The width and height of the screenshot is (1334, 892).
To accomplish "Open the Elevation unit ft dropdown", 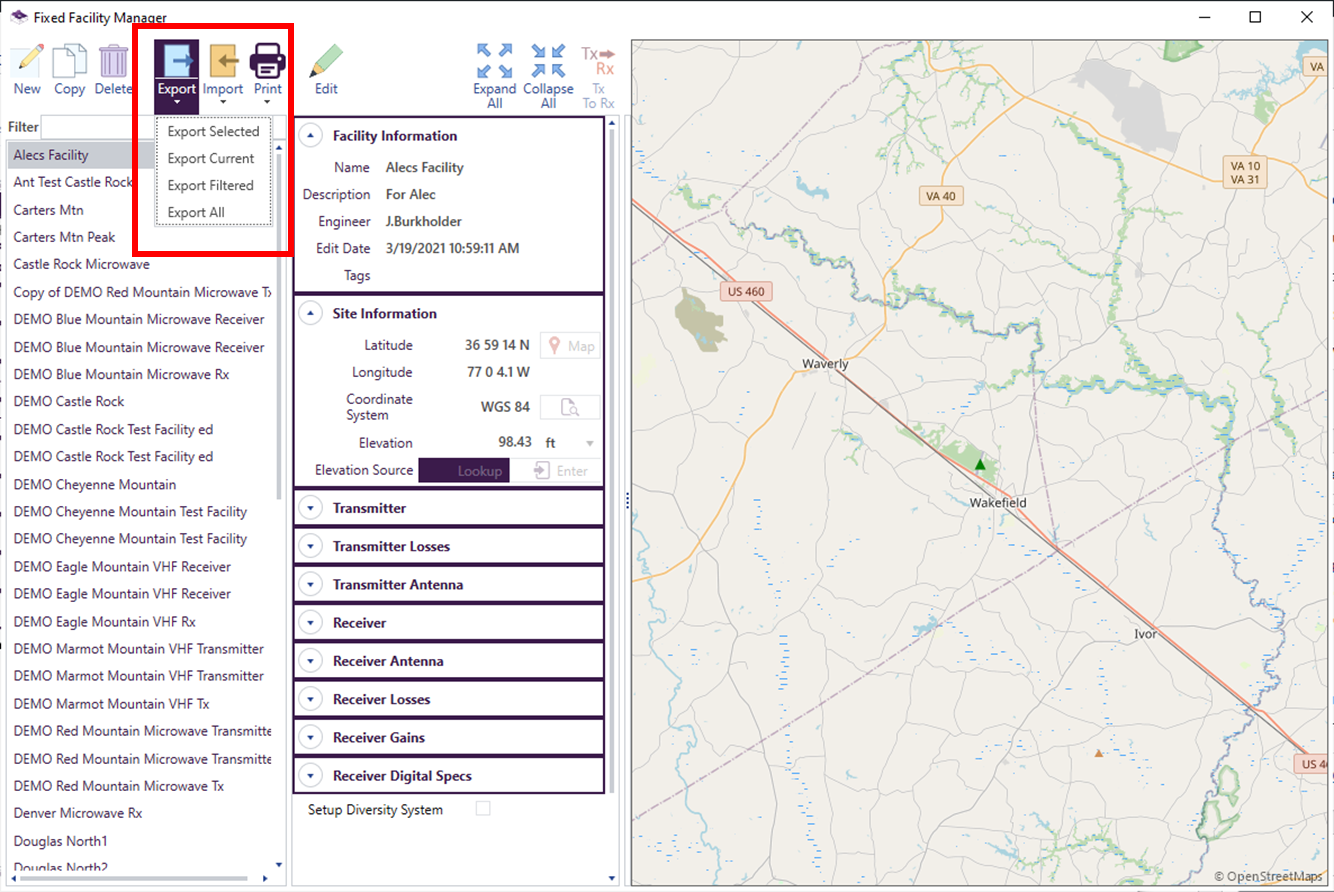I will click(x=589, y=443).
